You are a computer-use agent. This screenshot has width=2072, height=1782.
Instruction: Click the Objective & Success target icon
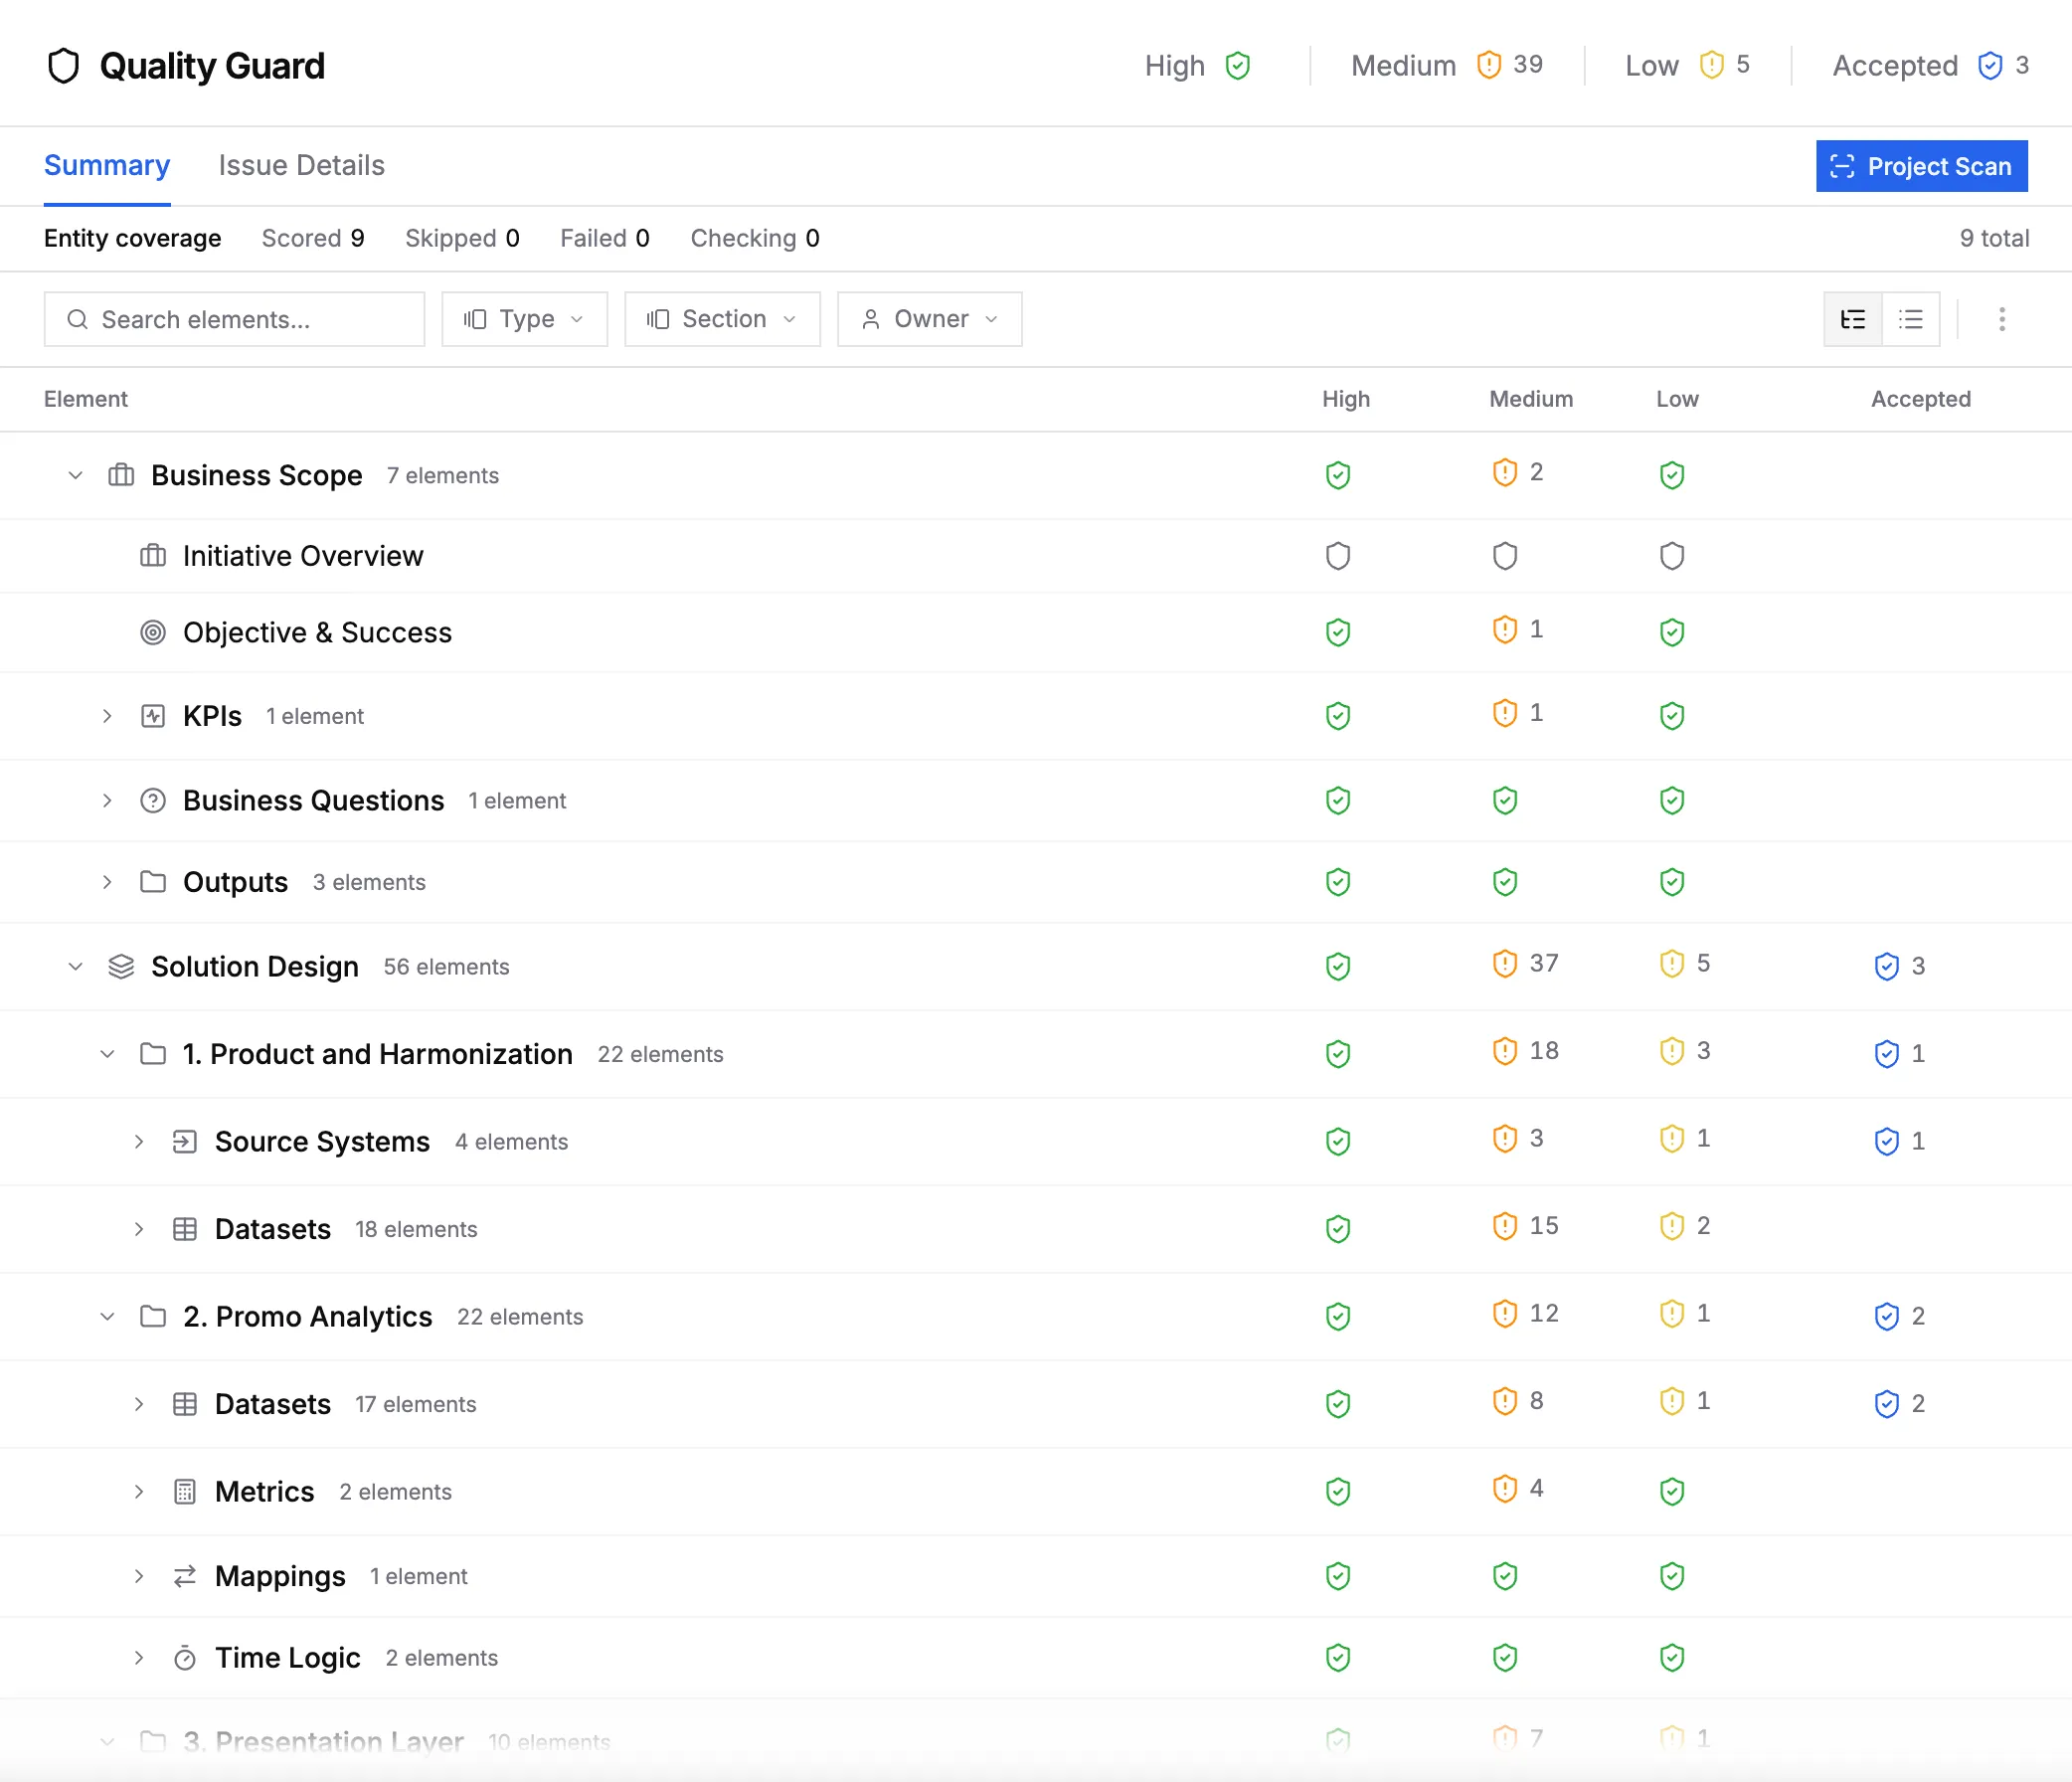tap(153, 632)
